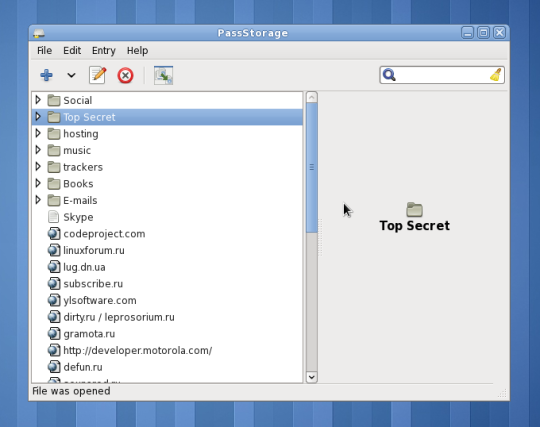Click the magnifier icon in search box
Viewport: 540px width, 427px height.
[389, 75]
